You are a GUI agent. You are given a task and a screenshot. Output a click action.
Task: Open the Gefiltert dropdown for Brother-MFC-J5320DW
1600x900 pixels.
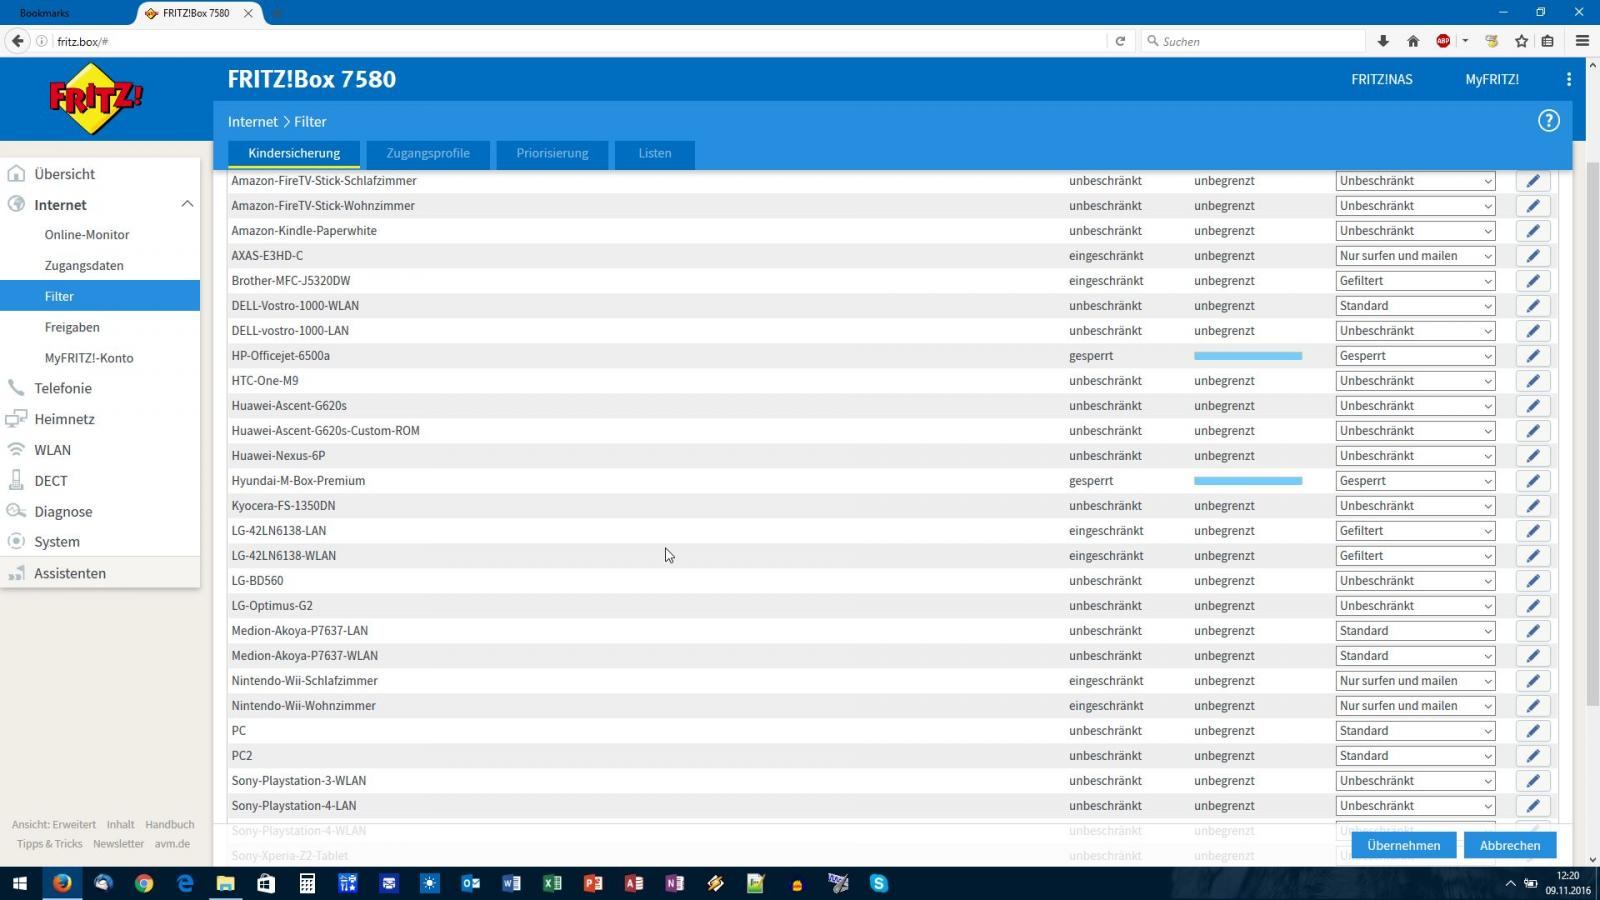tap(1415, 281)
